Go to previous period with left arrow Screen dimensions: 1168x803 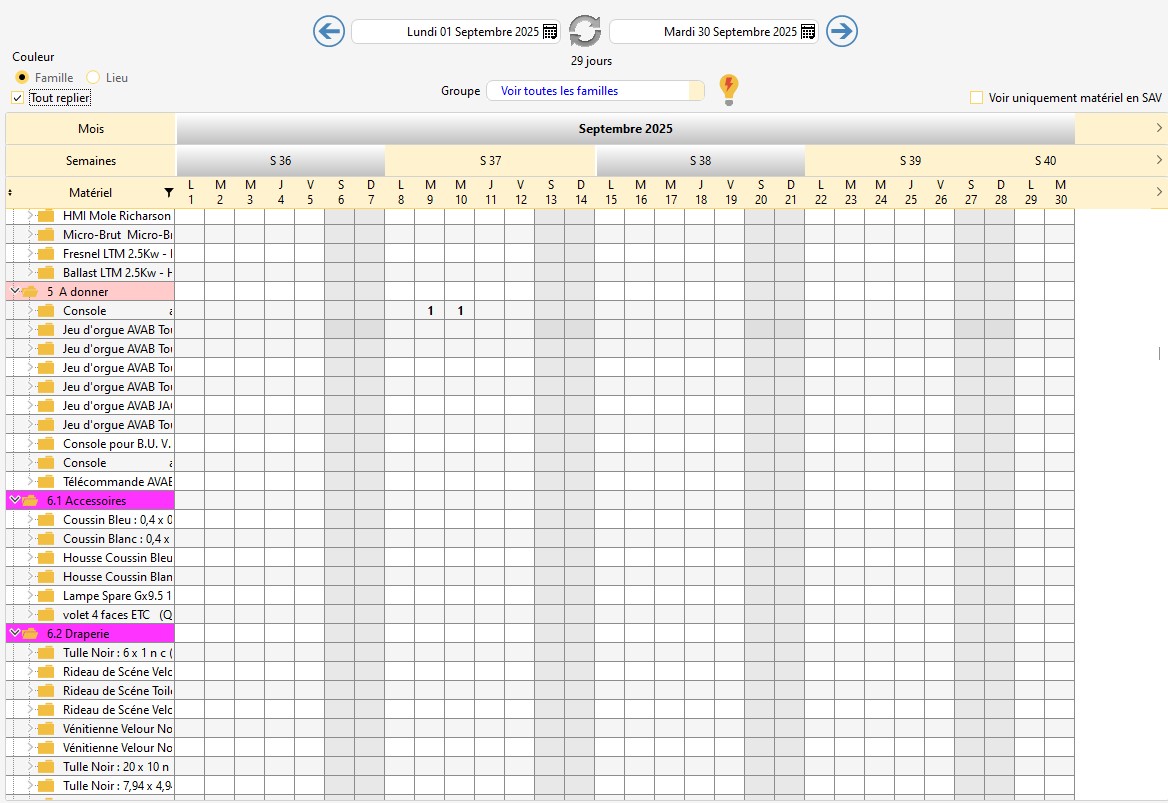[x=329, y=31]
